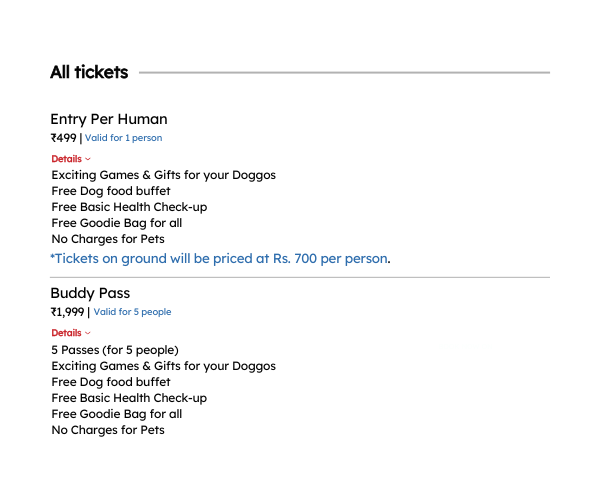Click the ₹1,999 price text
600x500 pixels.
[x=67, y=312]
